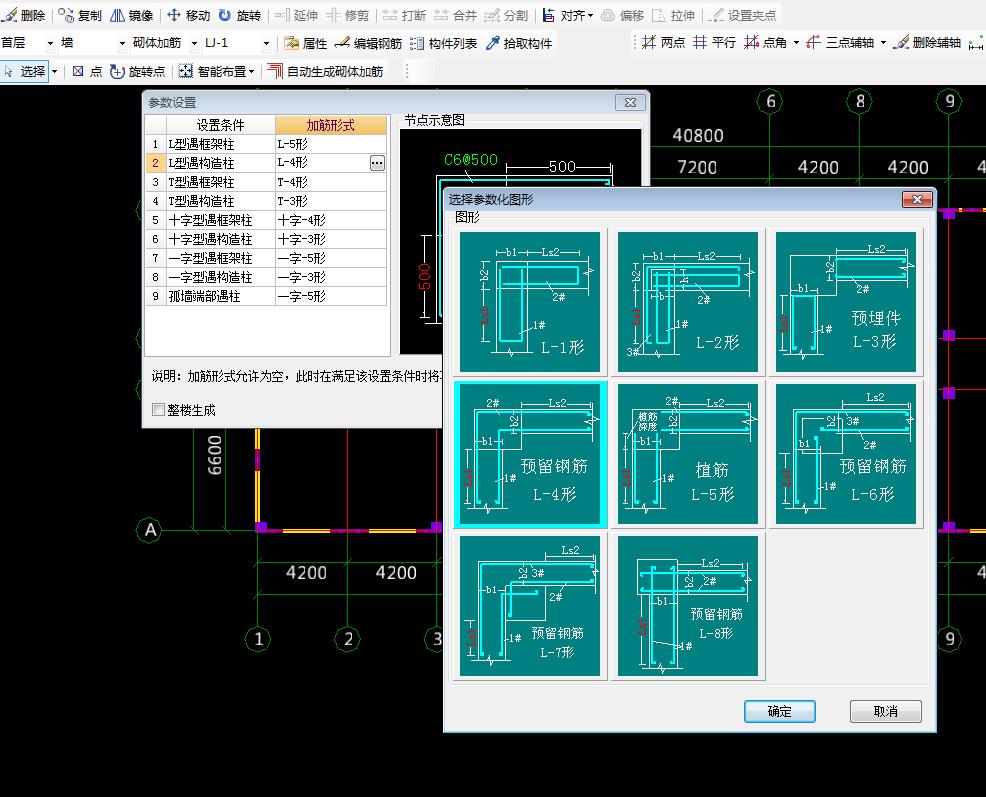Click the 修剪 (Trim) tool
This screenshot has width=986, height=797.
(348, 15)
